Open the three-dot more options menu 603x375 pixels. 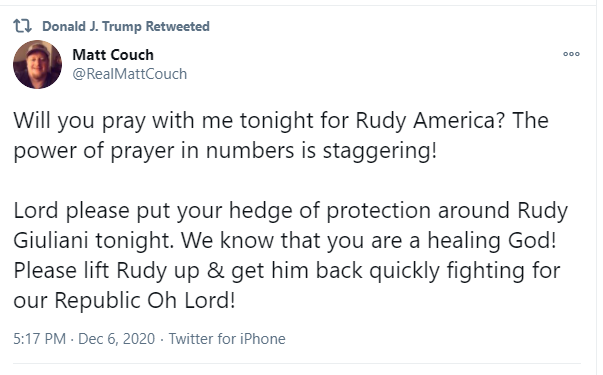tap(571, 54)
